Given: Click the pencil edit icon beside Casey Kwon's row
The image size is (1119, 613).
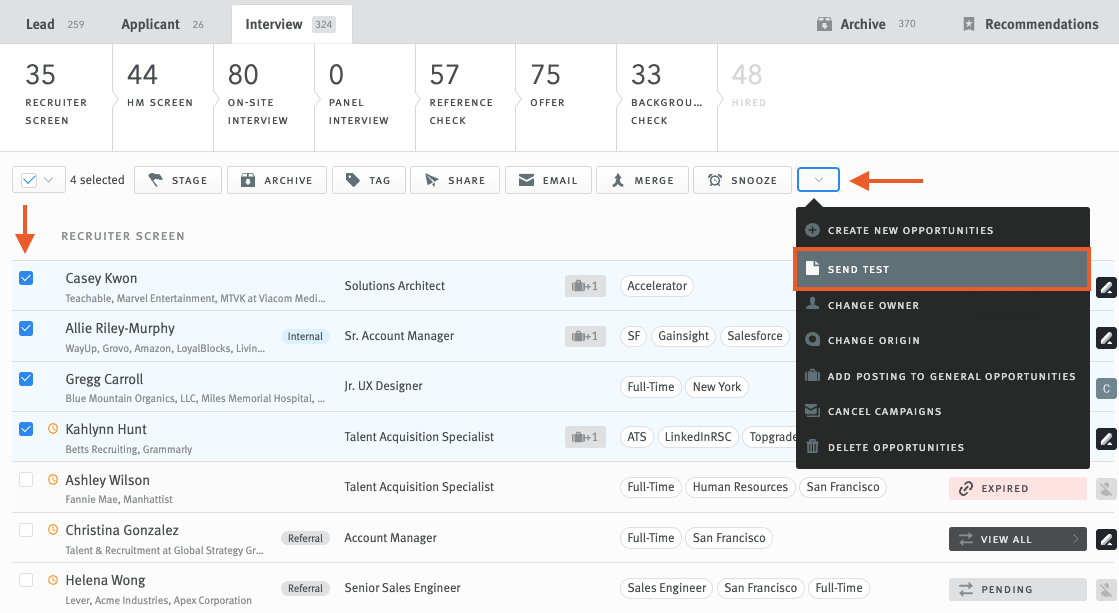Looking at the screenshot, I should point(1104,287).
